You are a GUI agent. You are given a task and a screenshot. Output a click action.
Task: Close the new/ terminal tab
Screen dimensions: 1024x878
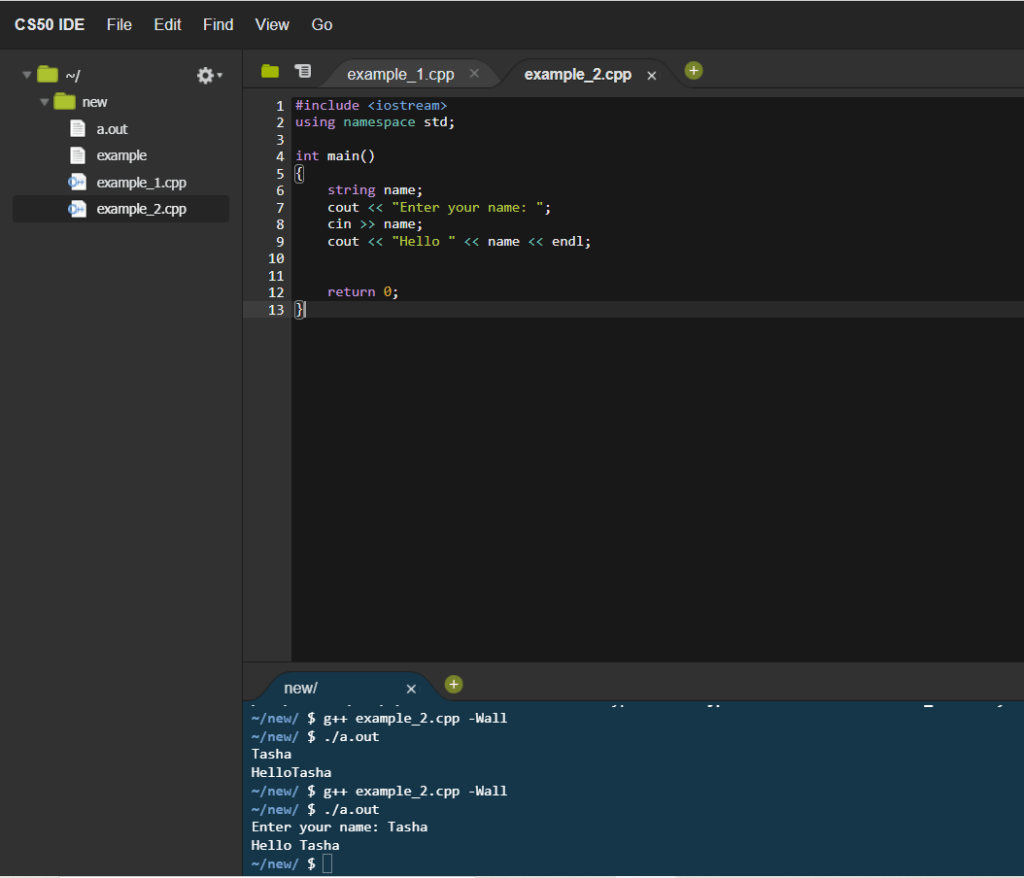tap(411, 689)
